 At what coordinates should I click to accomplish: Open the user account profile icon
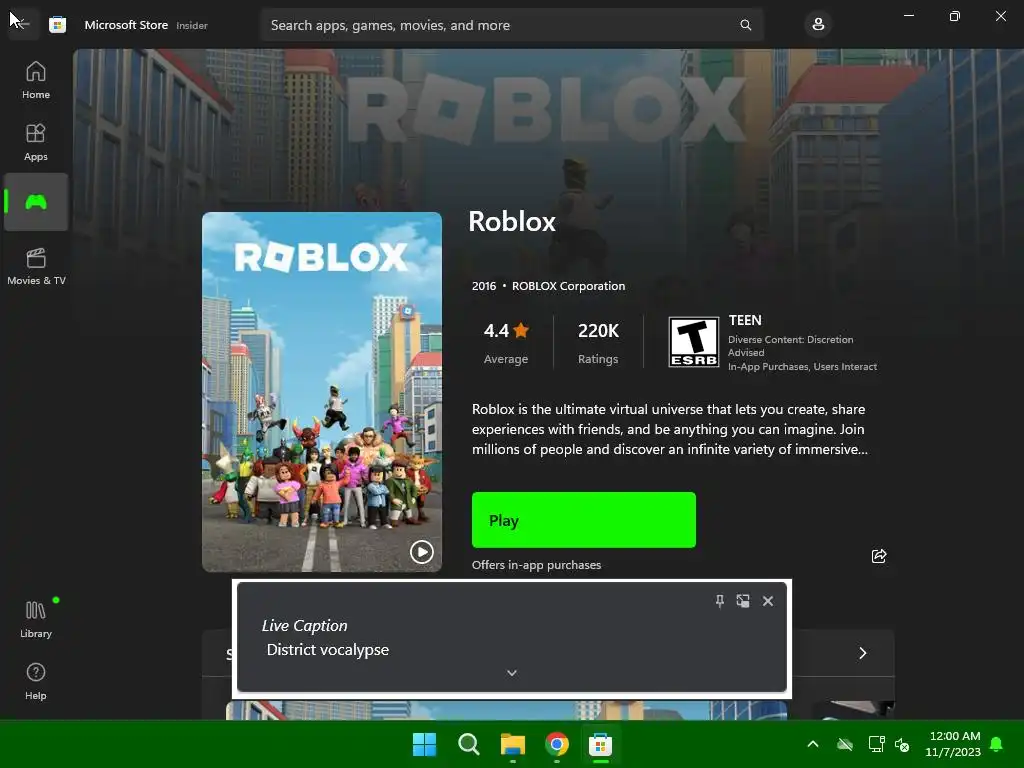coord(818,25)
